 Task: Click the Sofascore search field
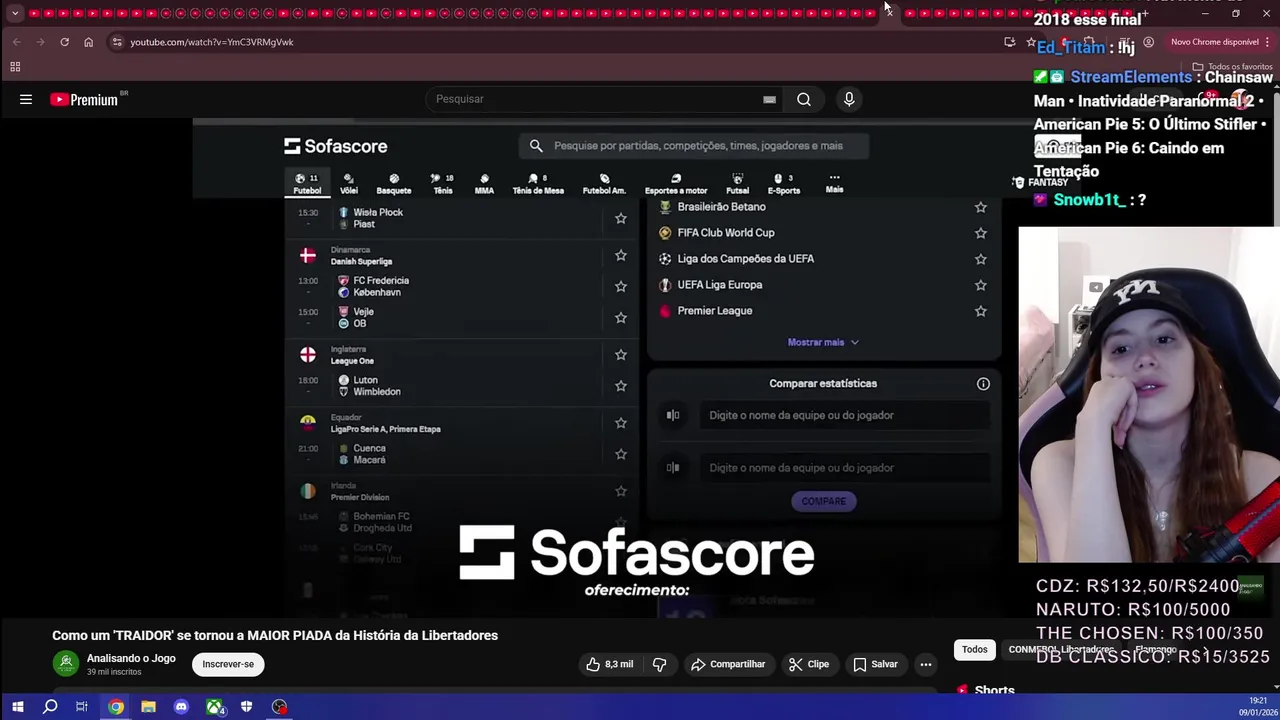[694, 146]
